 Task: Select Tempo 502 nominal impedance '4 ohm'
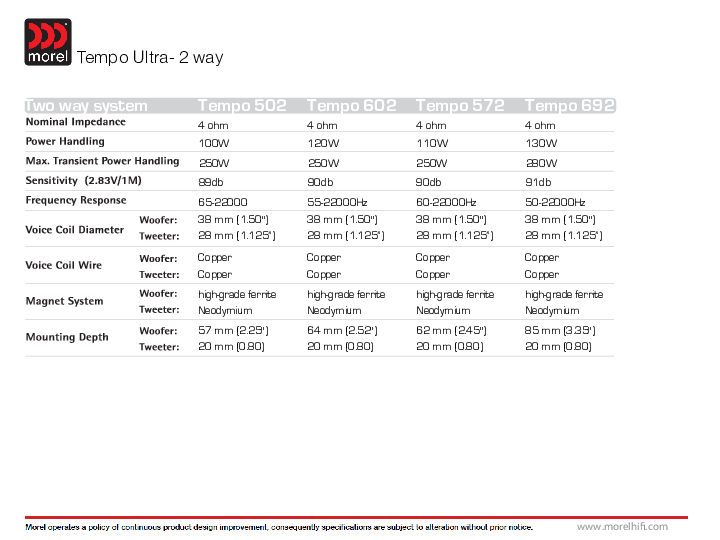click(x=213, y=125)
